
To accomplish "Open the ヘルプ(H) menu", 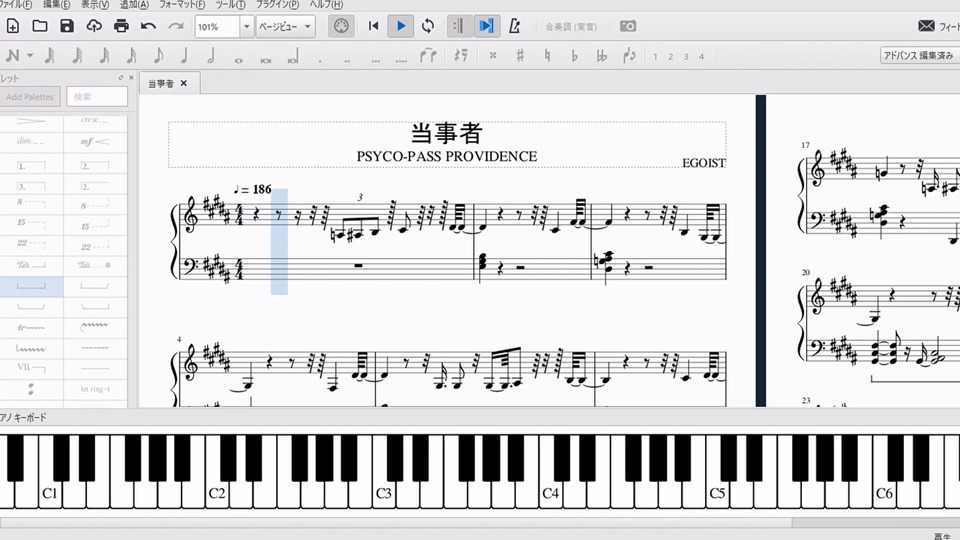I will click(326, 4).
